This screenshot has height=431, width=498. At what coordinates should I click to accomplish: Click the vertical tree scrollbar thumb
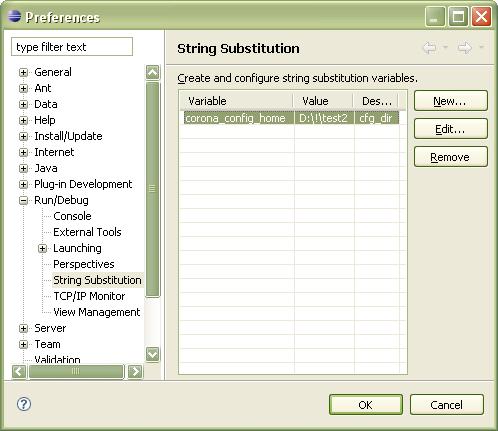click(153, 189)
